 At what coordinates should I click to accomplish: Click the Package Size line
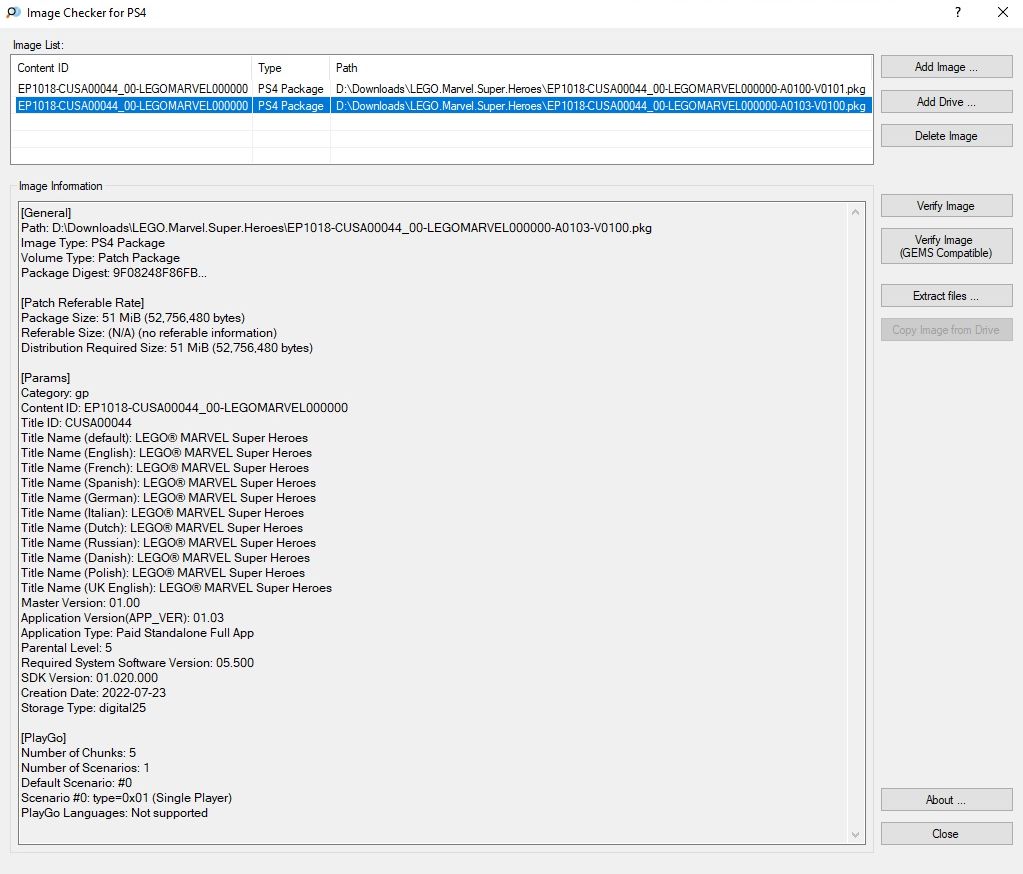132,318
